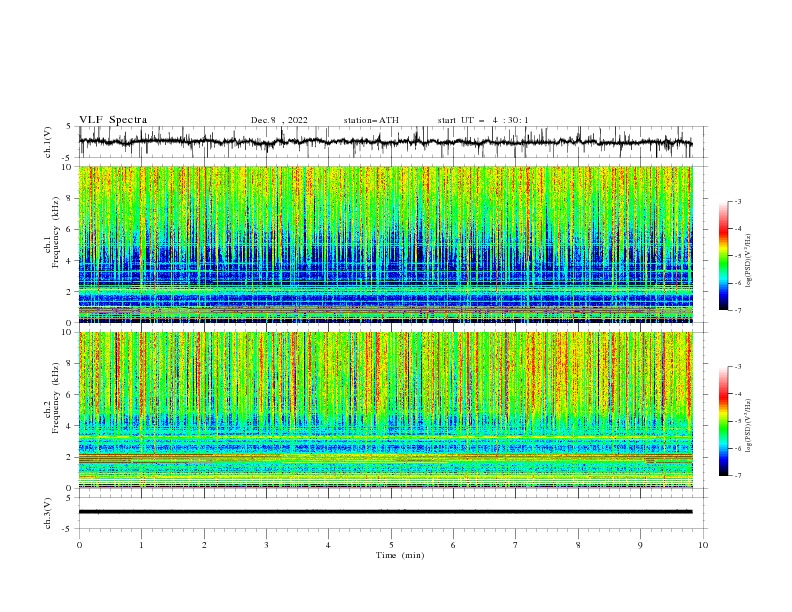Screen dimensions: 792x612
Task: Click the "ch.1(V)" axis label
Action: pos(48,142)
